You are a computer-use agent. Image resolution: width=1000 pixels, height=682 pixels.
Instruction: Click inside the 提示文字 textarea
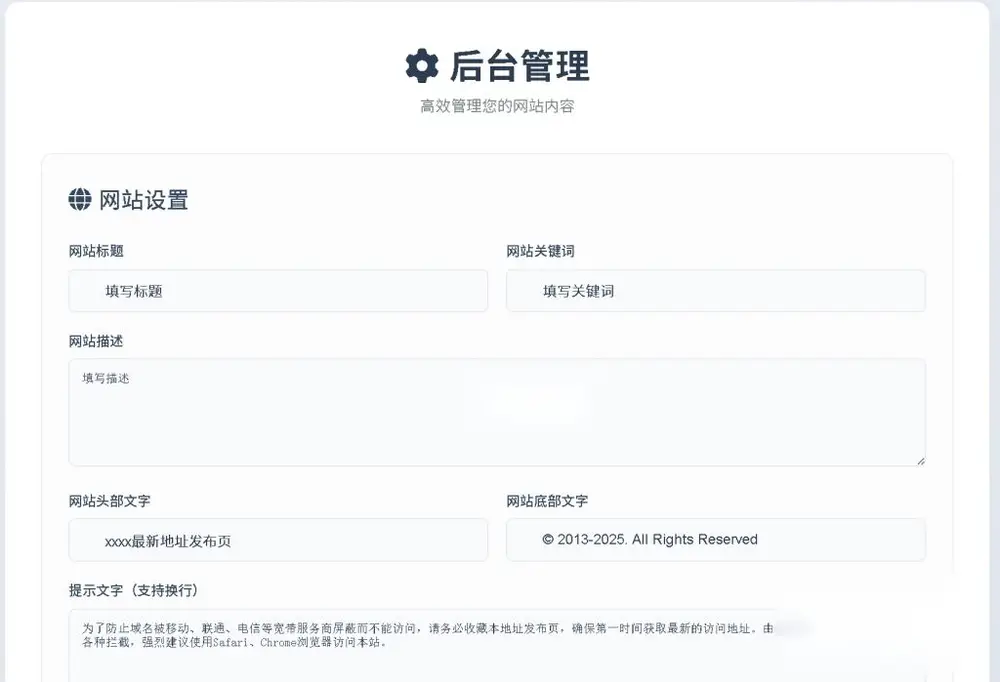pyautogui.click(x=497, y=646)
